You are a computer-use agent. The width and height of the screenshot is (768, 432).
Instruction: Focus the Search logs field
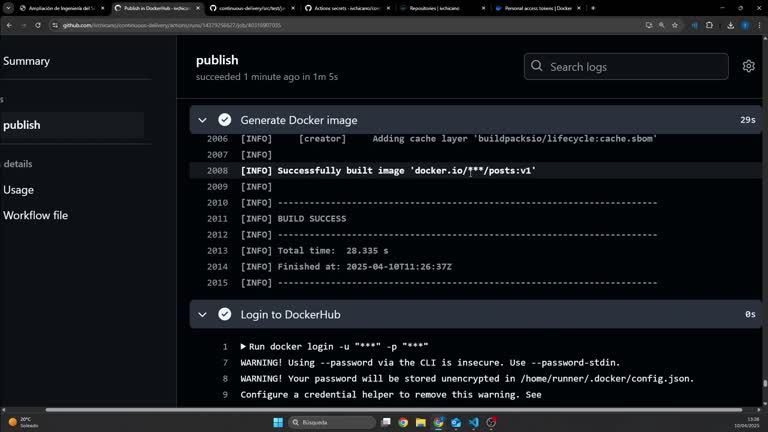coord(626,66)
